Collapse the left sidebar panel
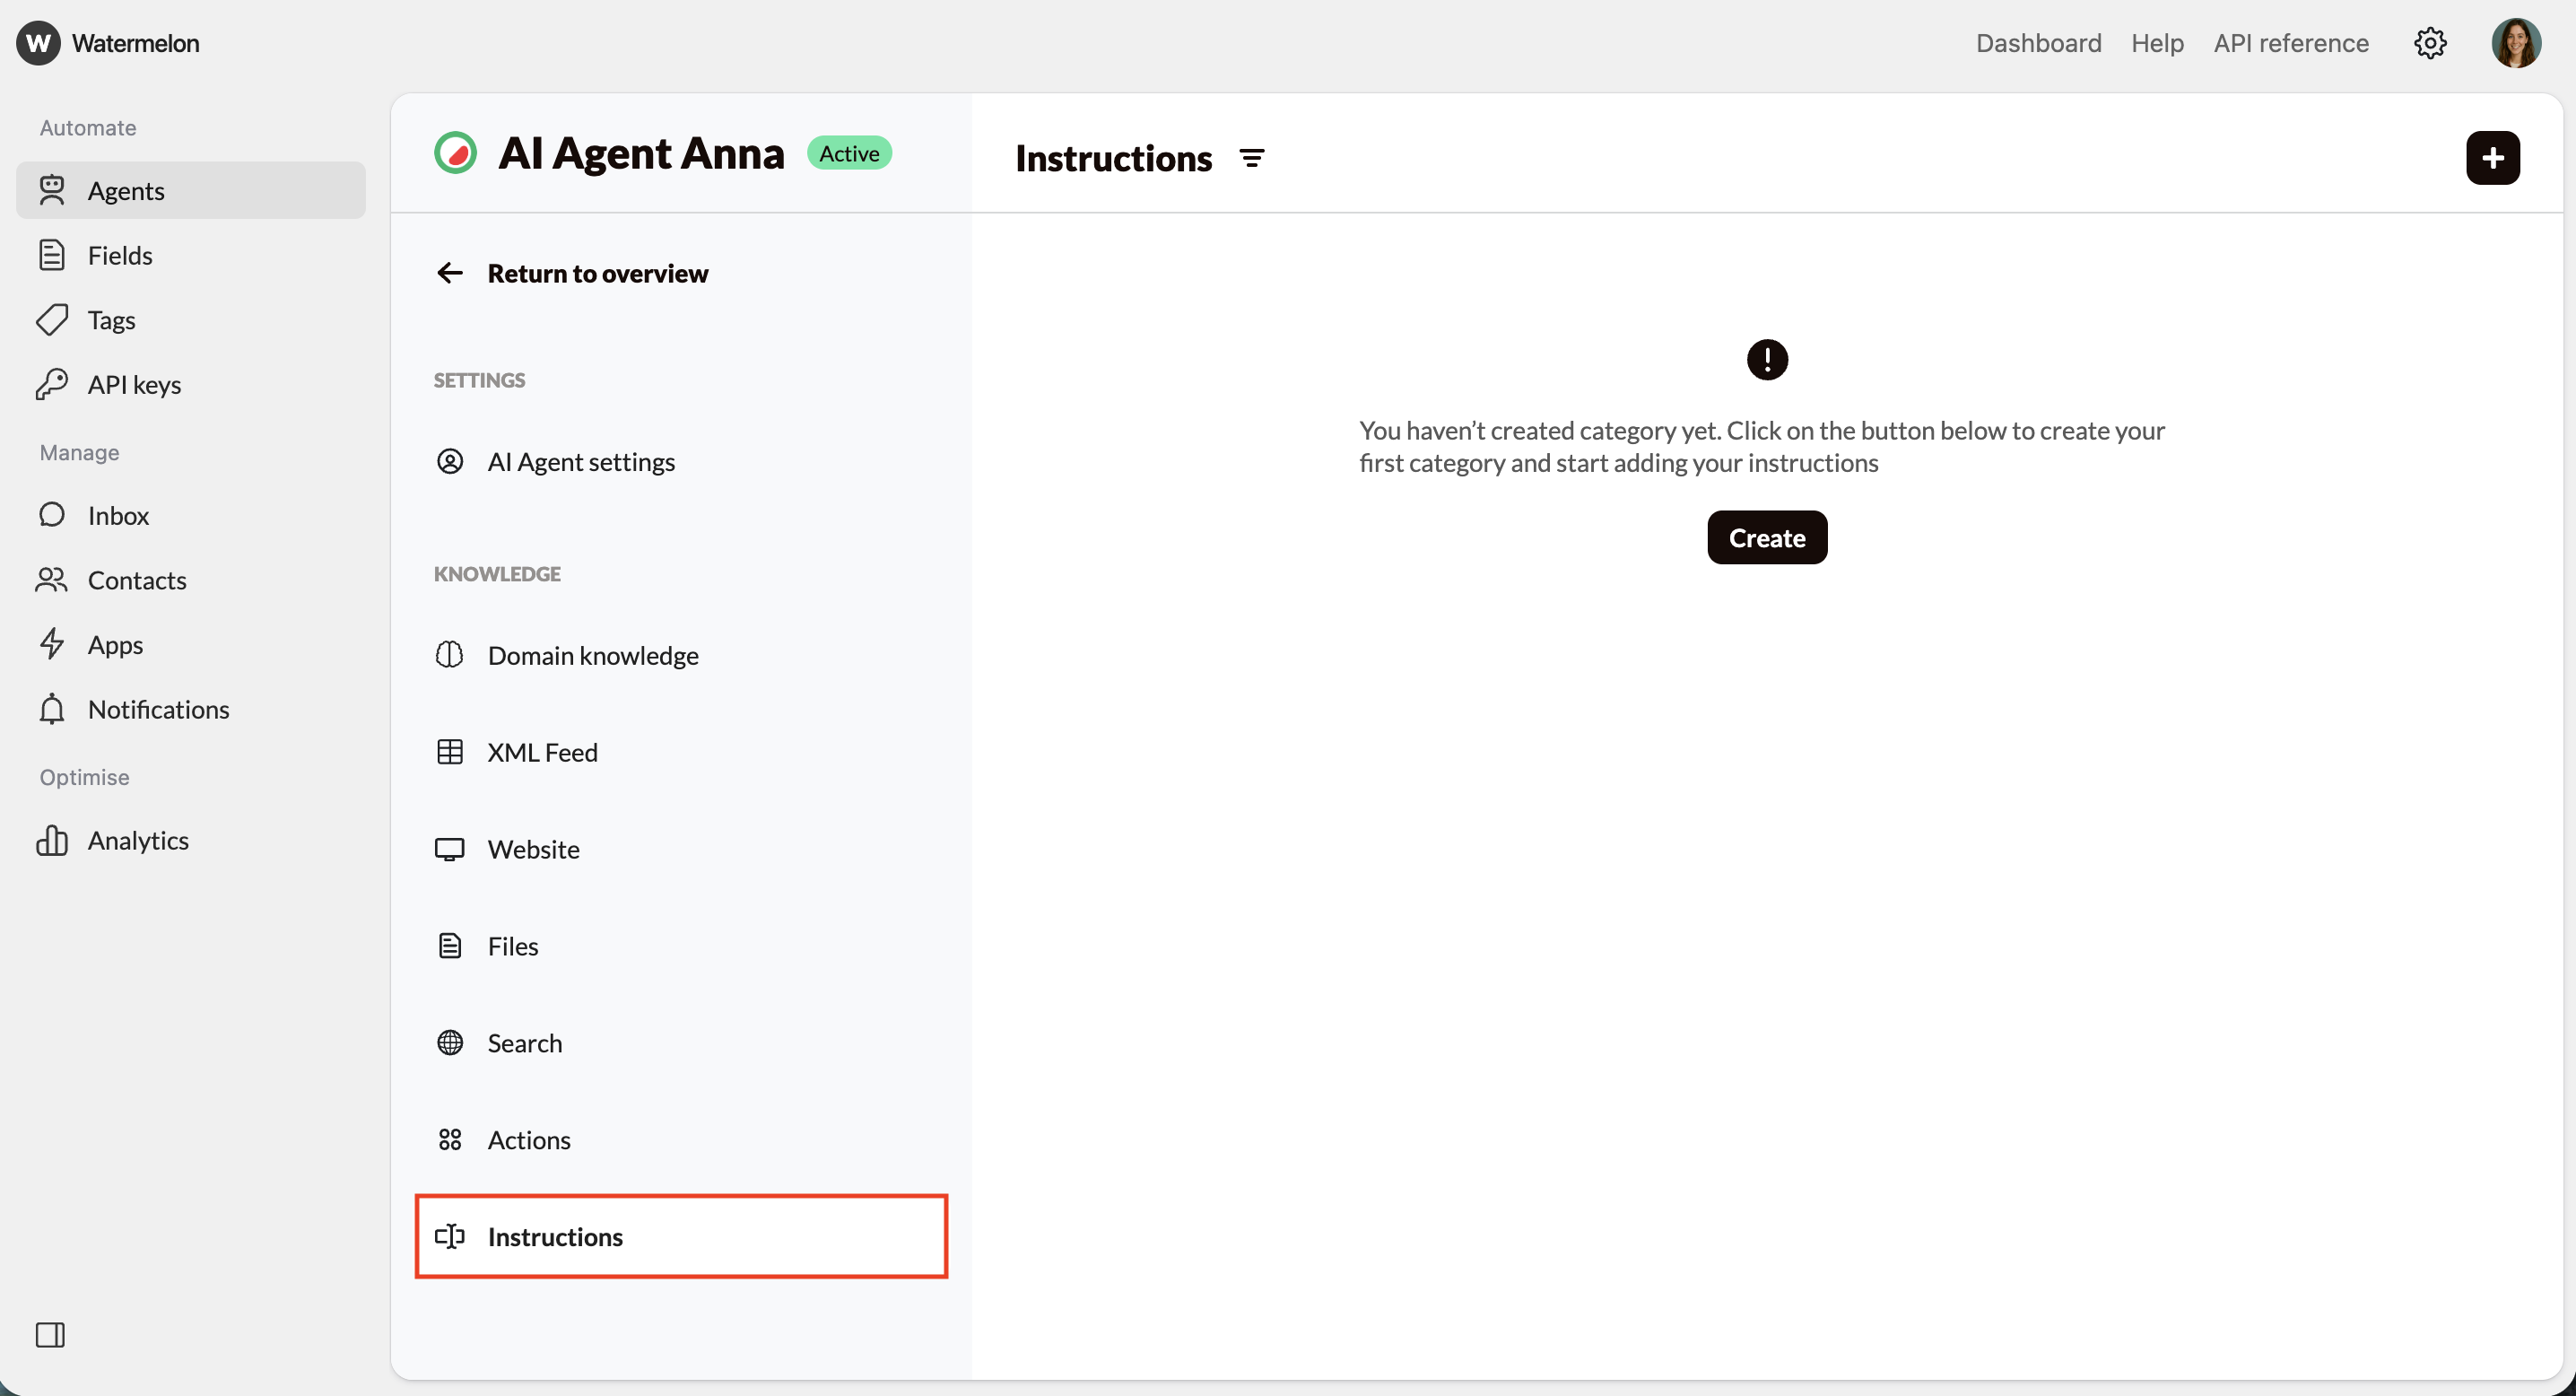Image resolution: width=2576 pixels, height=1396 pixels. click(x=51, y=1334)
